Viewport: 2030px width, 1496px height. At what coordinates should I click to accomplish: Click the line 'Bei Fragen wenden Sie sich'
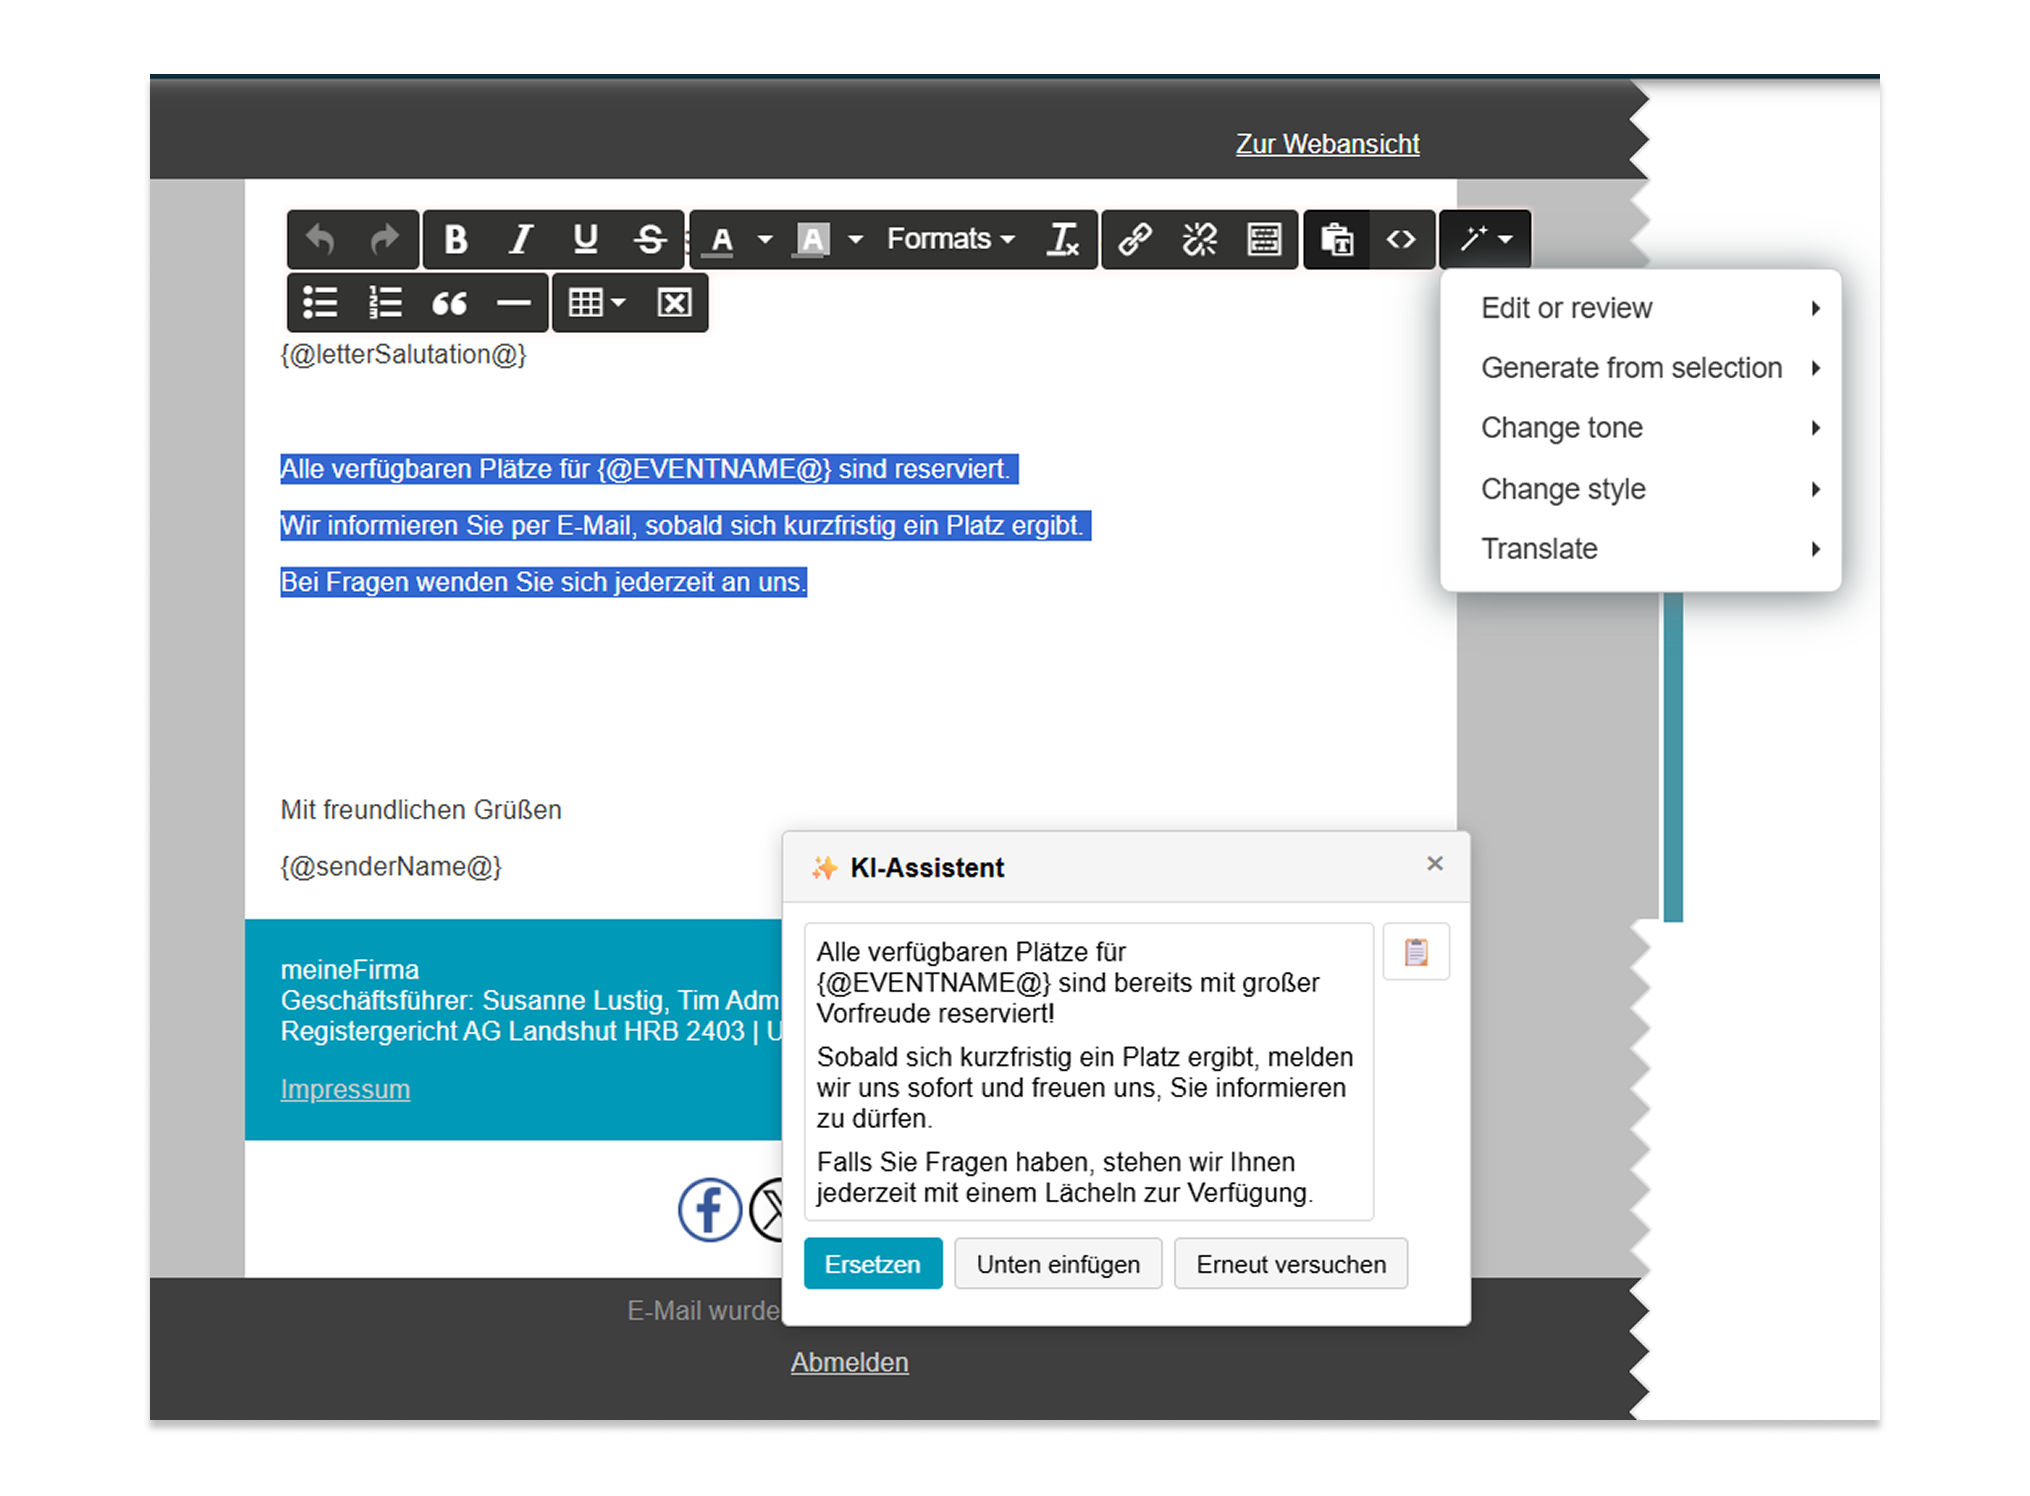coord(543,582)
